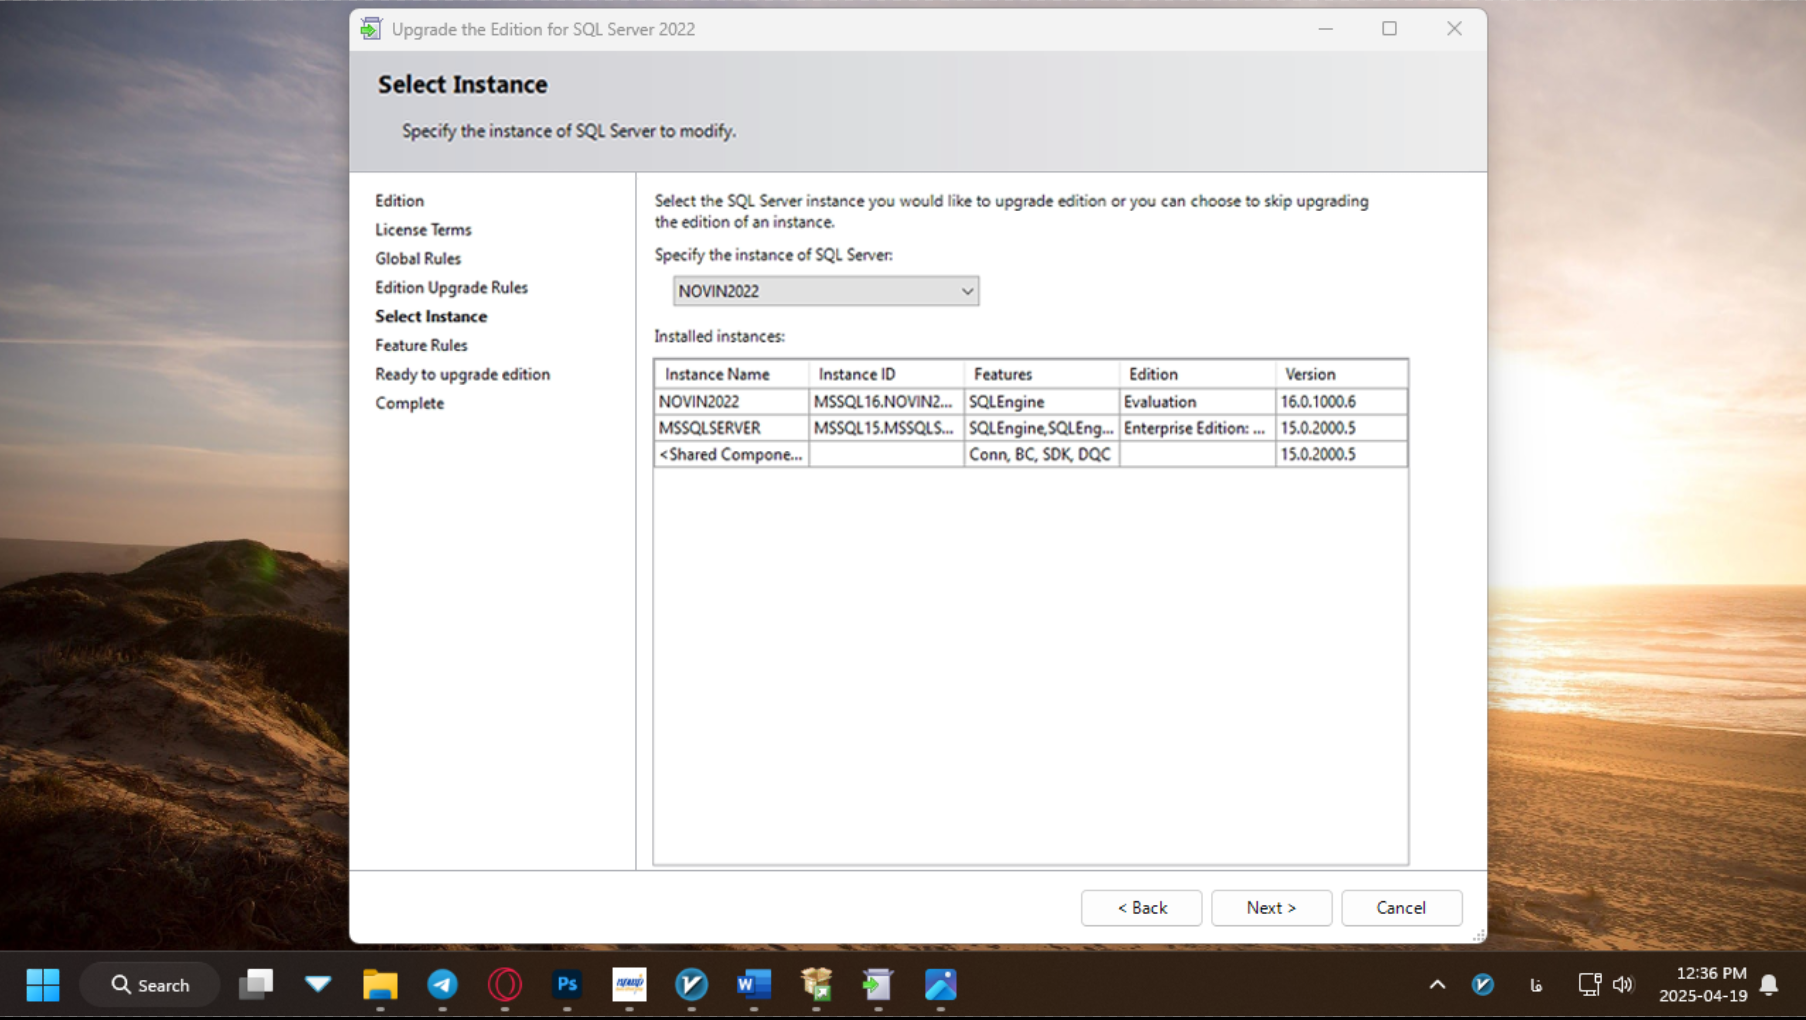Click the Evaluation edition cell
The image size is (1806, 1020).
[1197, 402]
